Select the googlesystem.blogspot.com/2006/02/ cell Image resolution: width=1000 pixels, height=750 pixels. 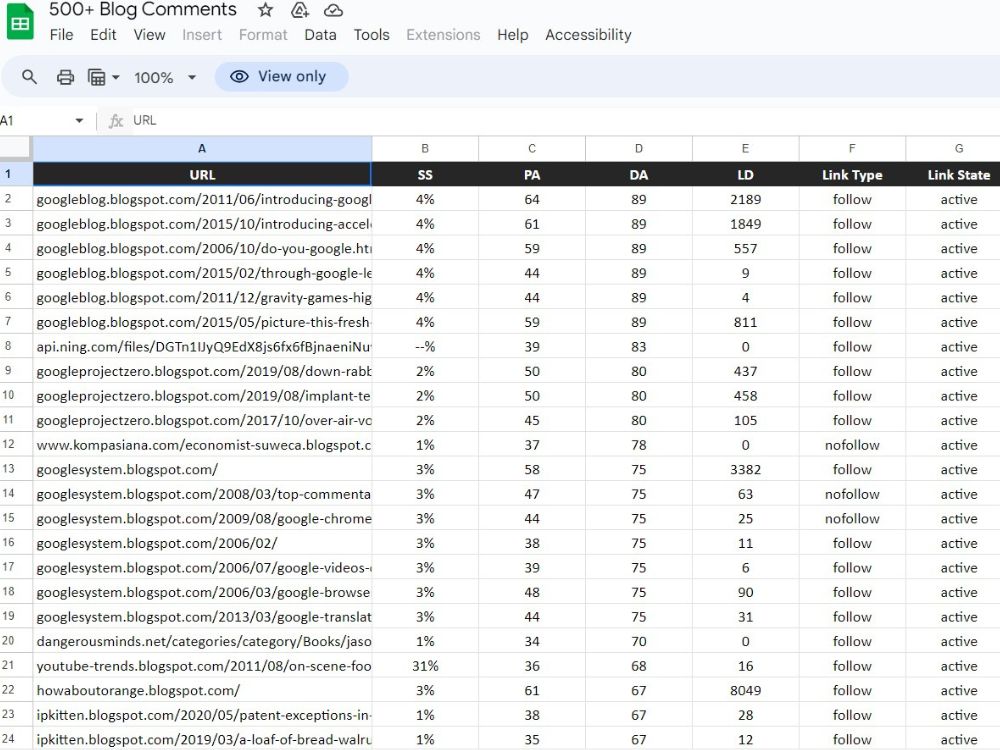[x=202, y=543]
